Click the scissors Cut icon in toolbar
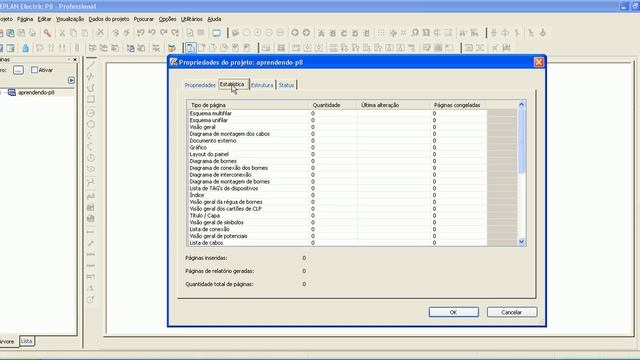Screen dimensions: 640x360 coord(62,33)
